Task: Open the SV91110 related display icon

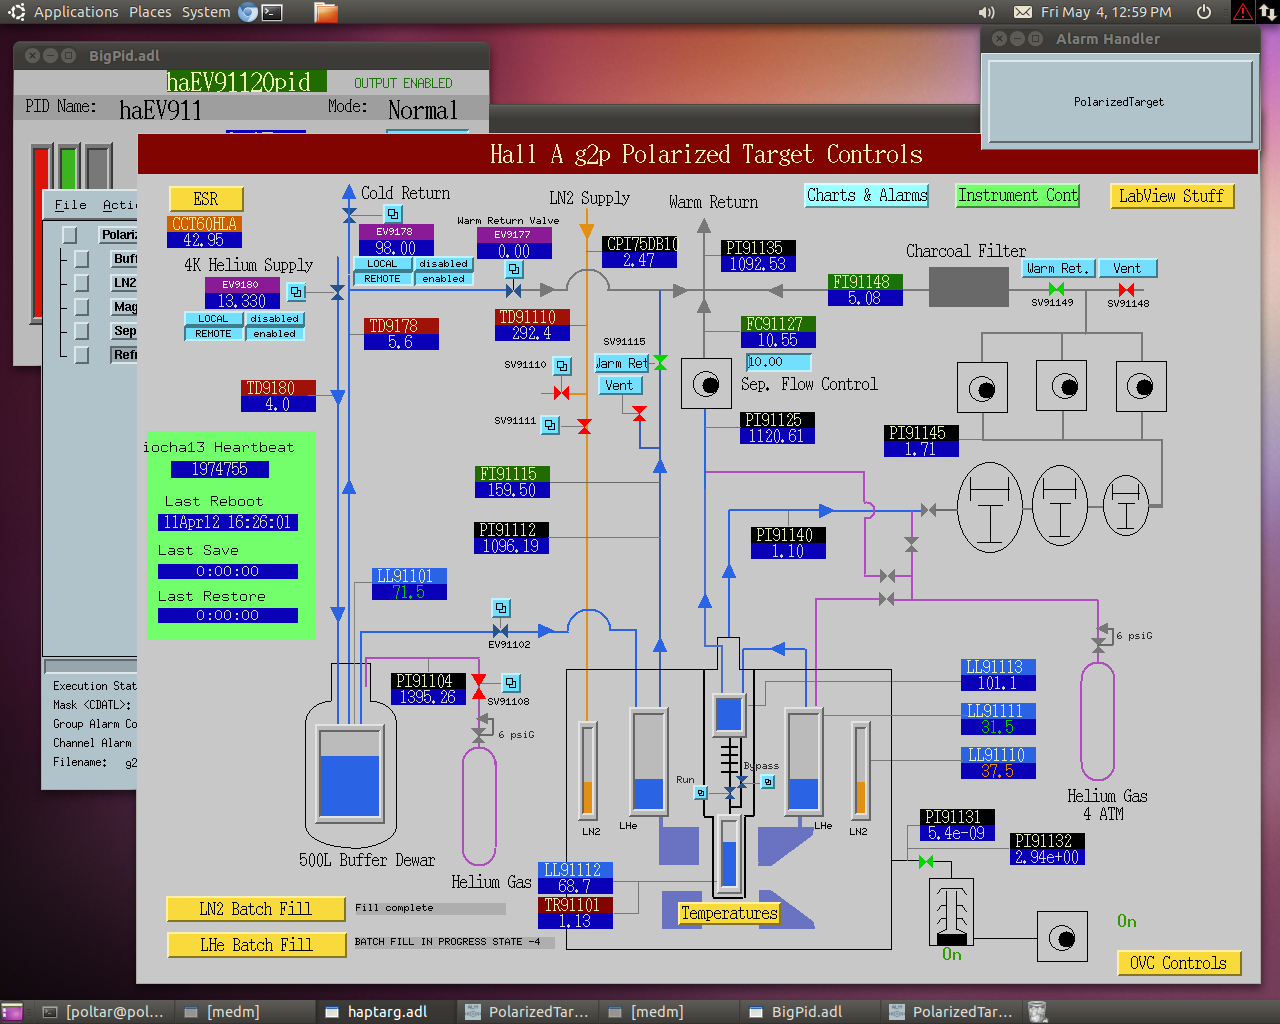Action: click(562, 366)
